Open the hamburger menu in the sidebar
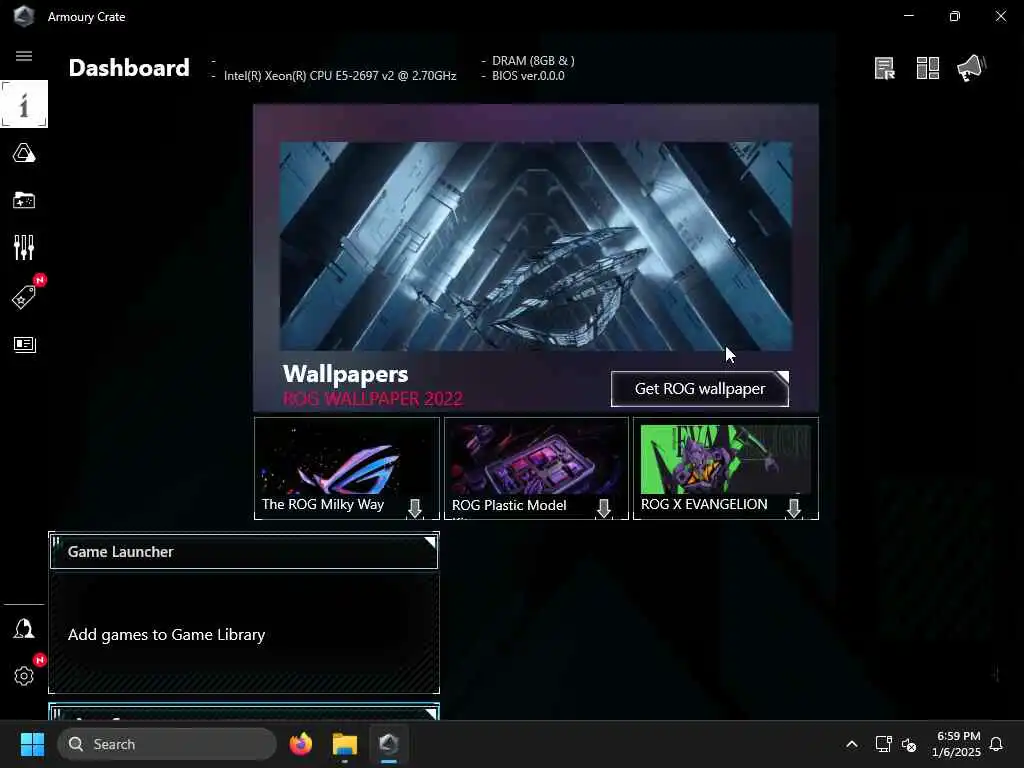Image resolution: width=1024 pixels, height=768 pixels. (24, 56)
